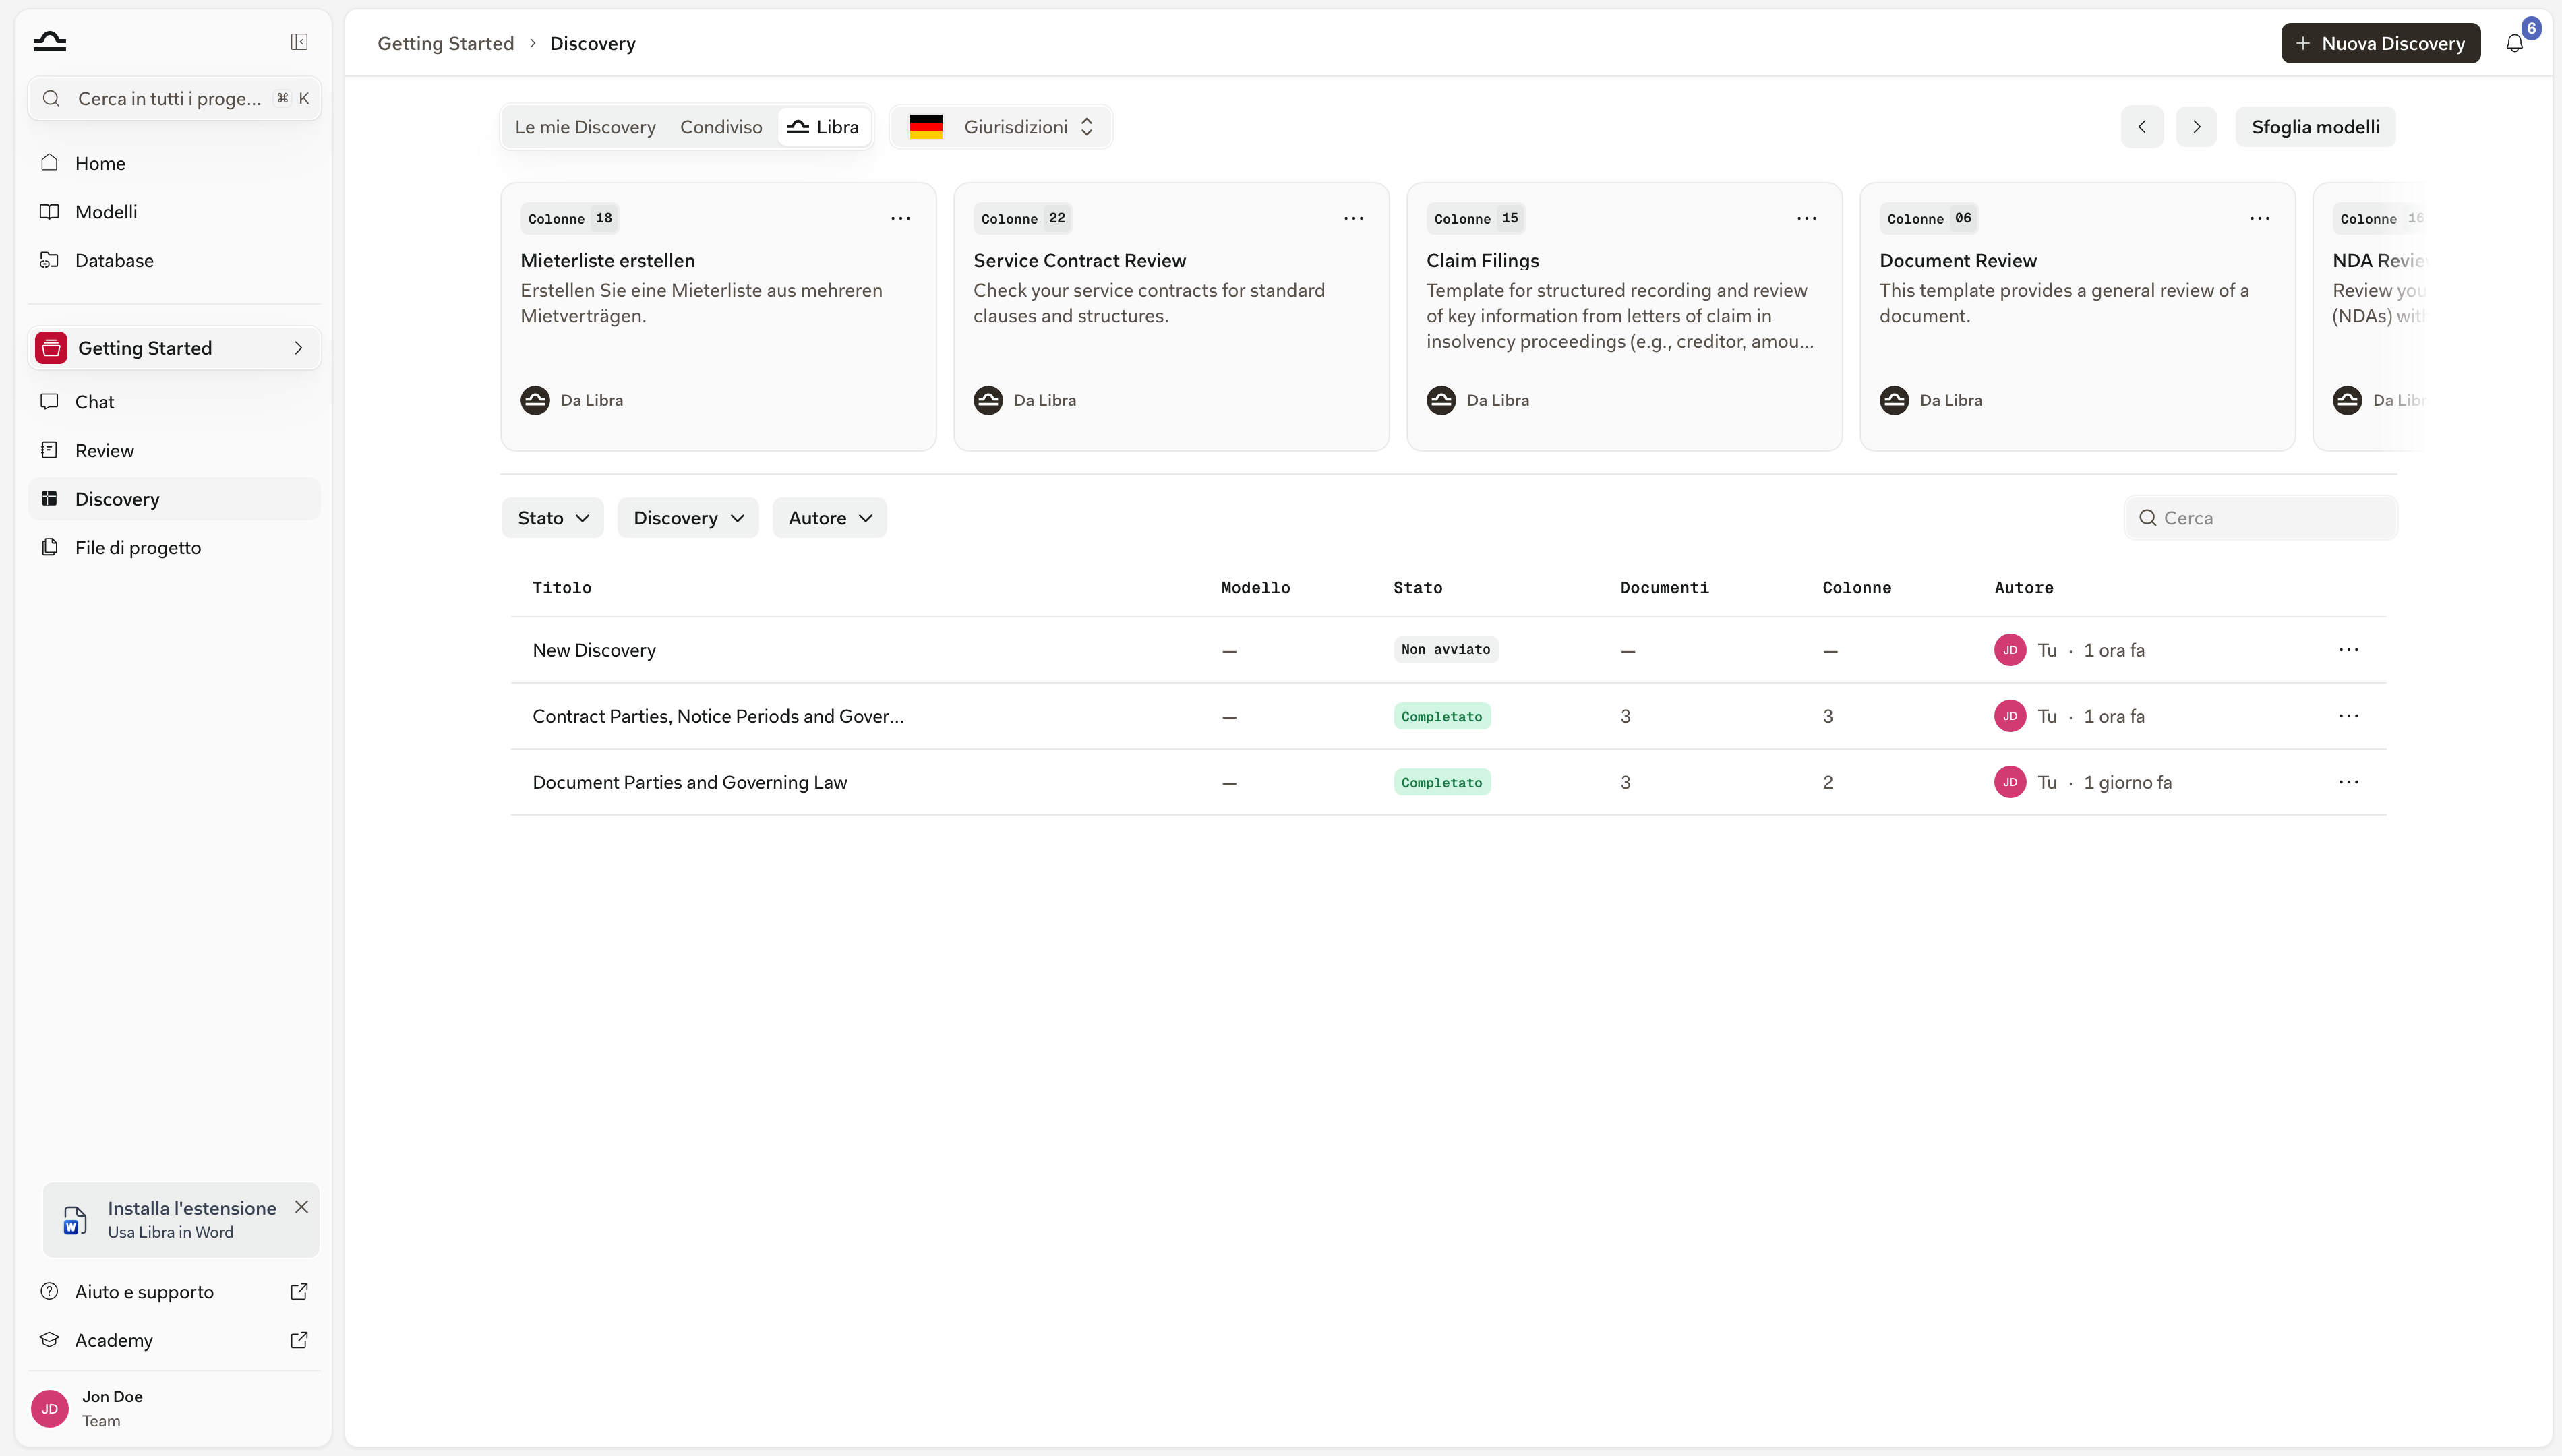Viewport: 2562px width, 1456px height.
Task: Open Chat in sidebar
Action: 174,402
